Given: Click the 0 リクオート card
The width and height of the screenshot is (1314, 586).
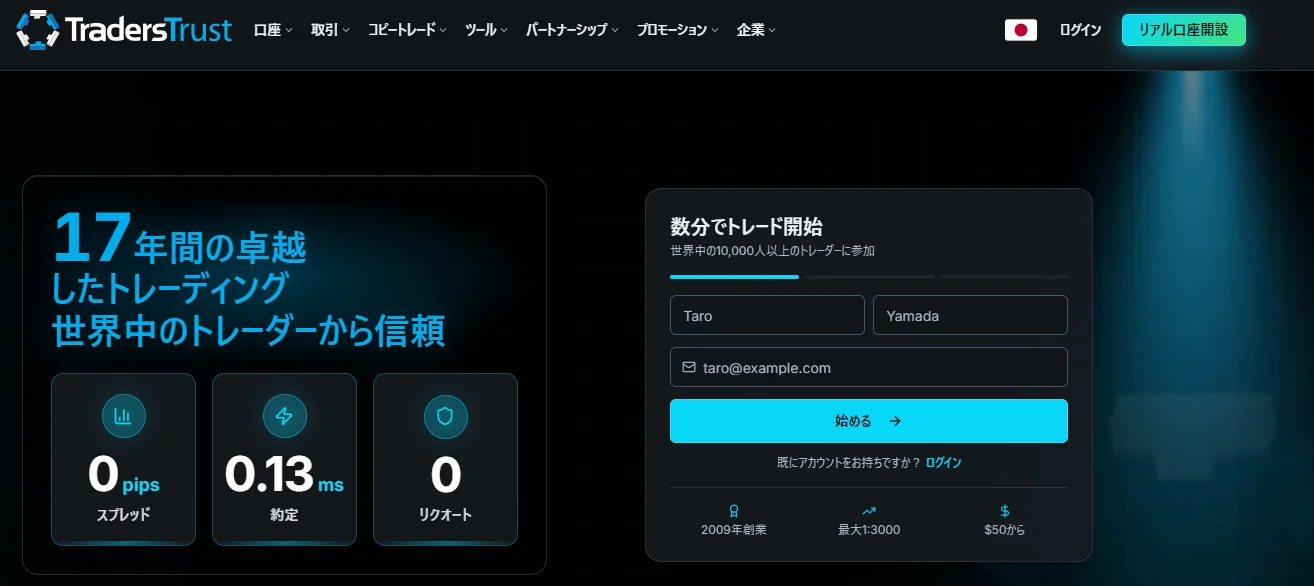Looking at the screenshot, I should pos(445,459).
